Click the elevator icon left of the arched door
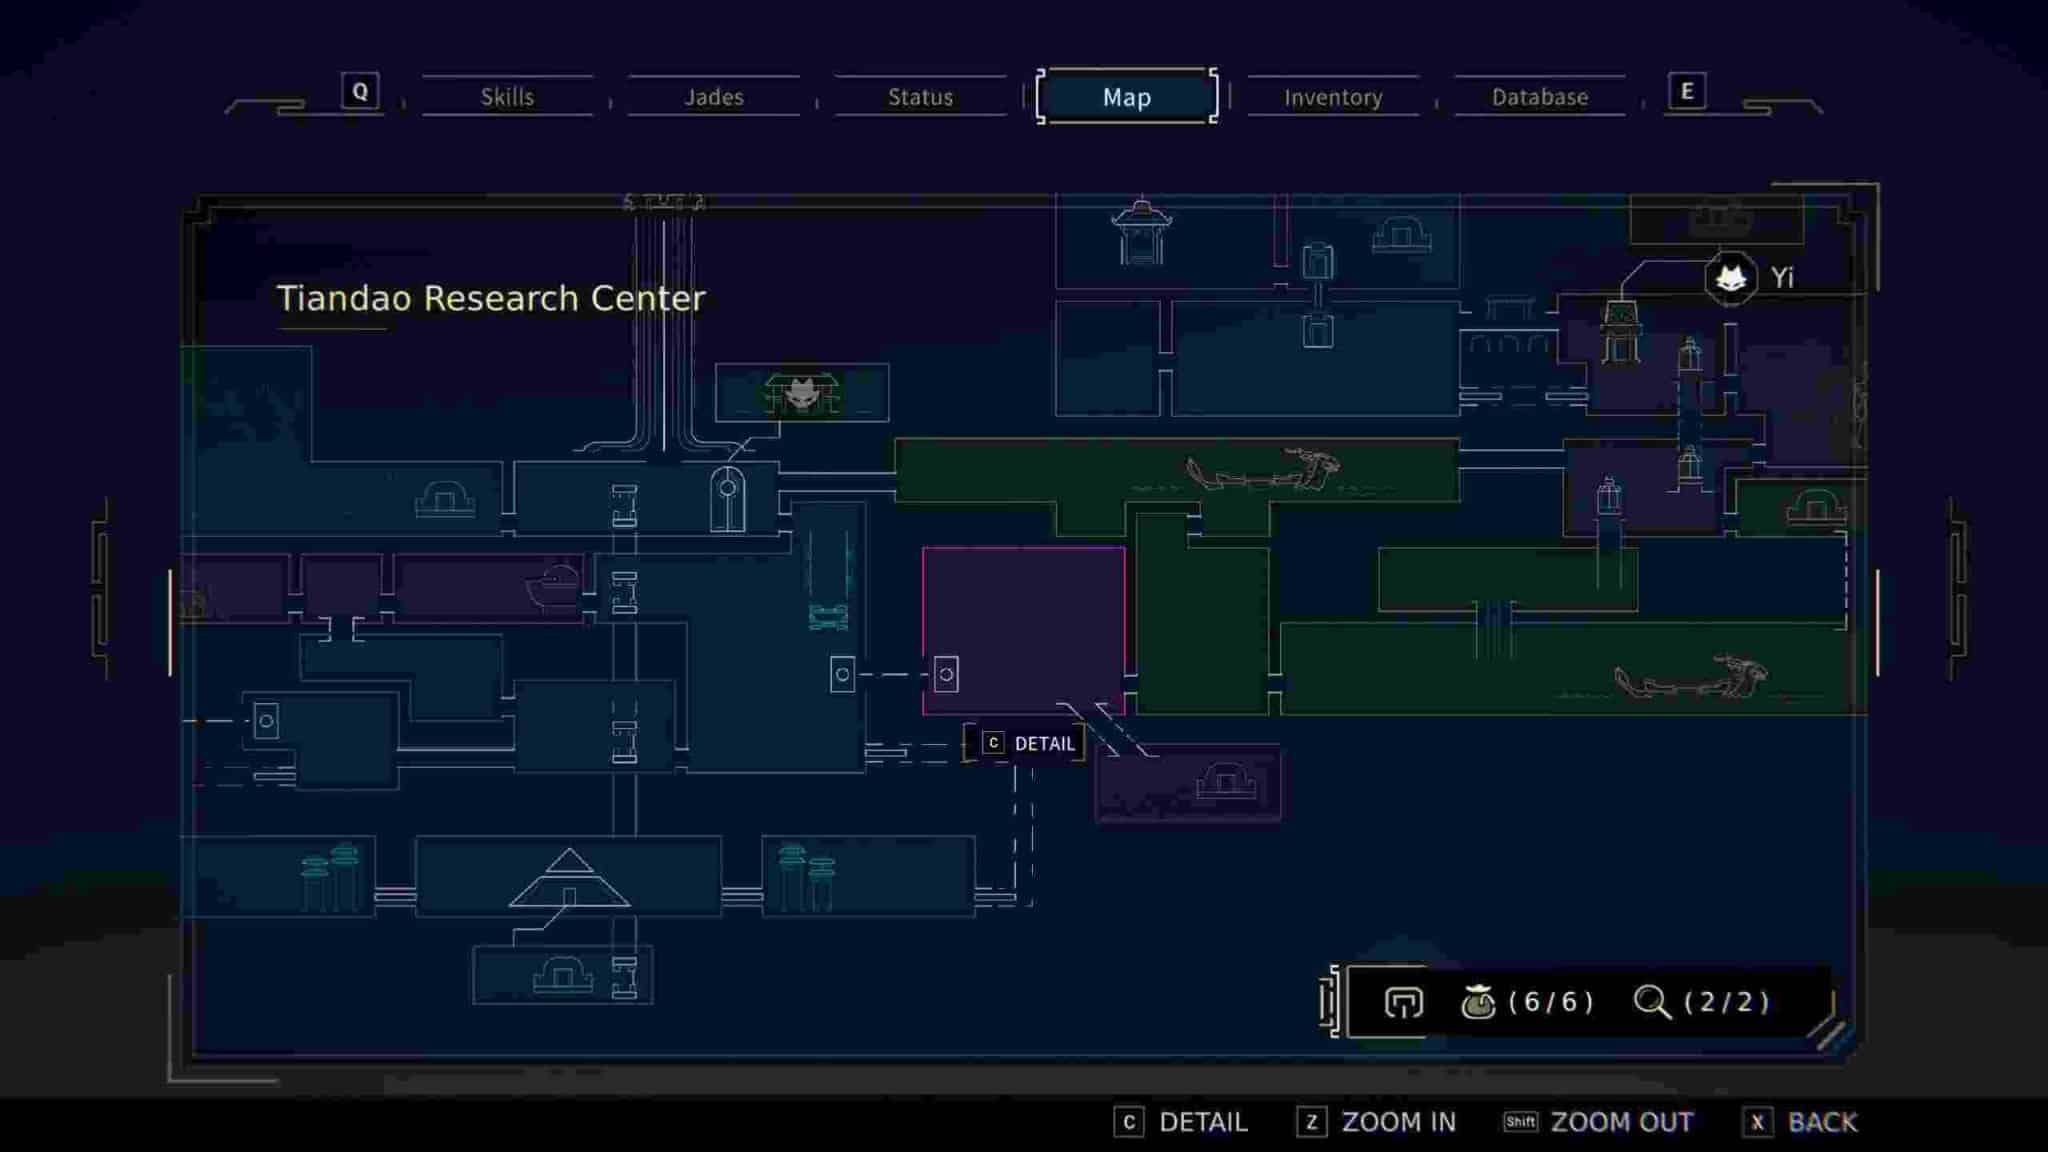This screenshot has width=2048, height=1152. click(x=624, y=505)
